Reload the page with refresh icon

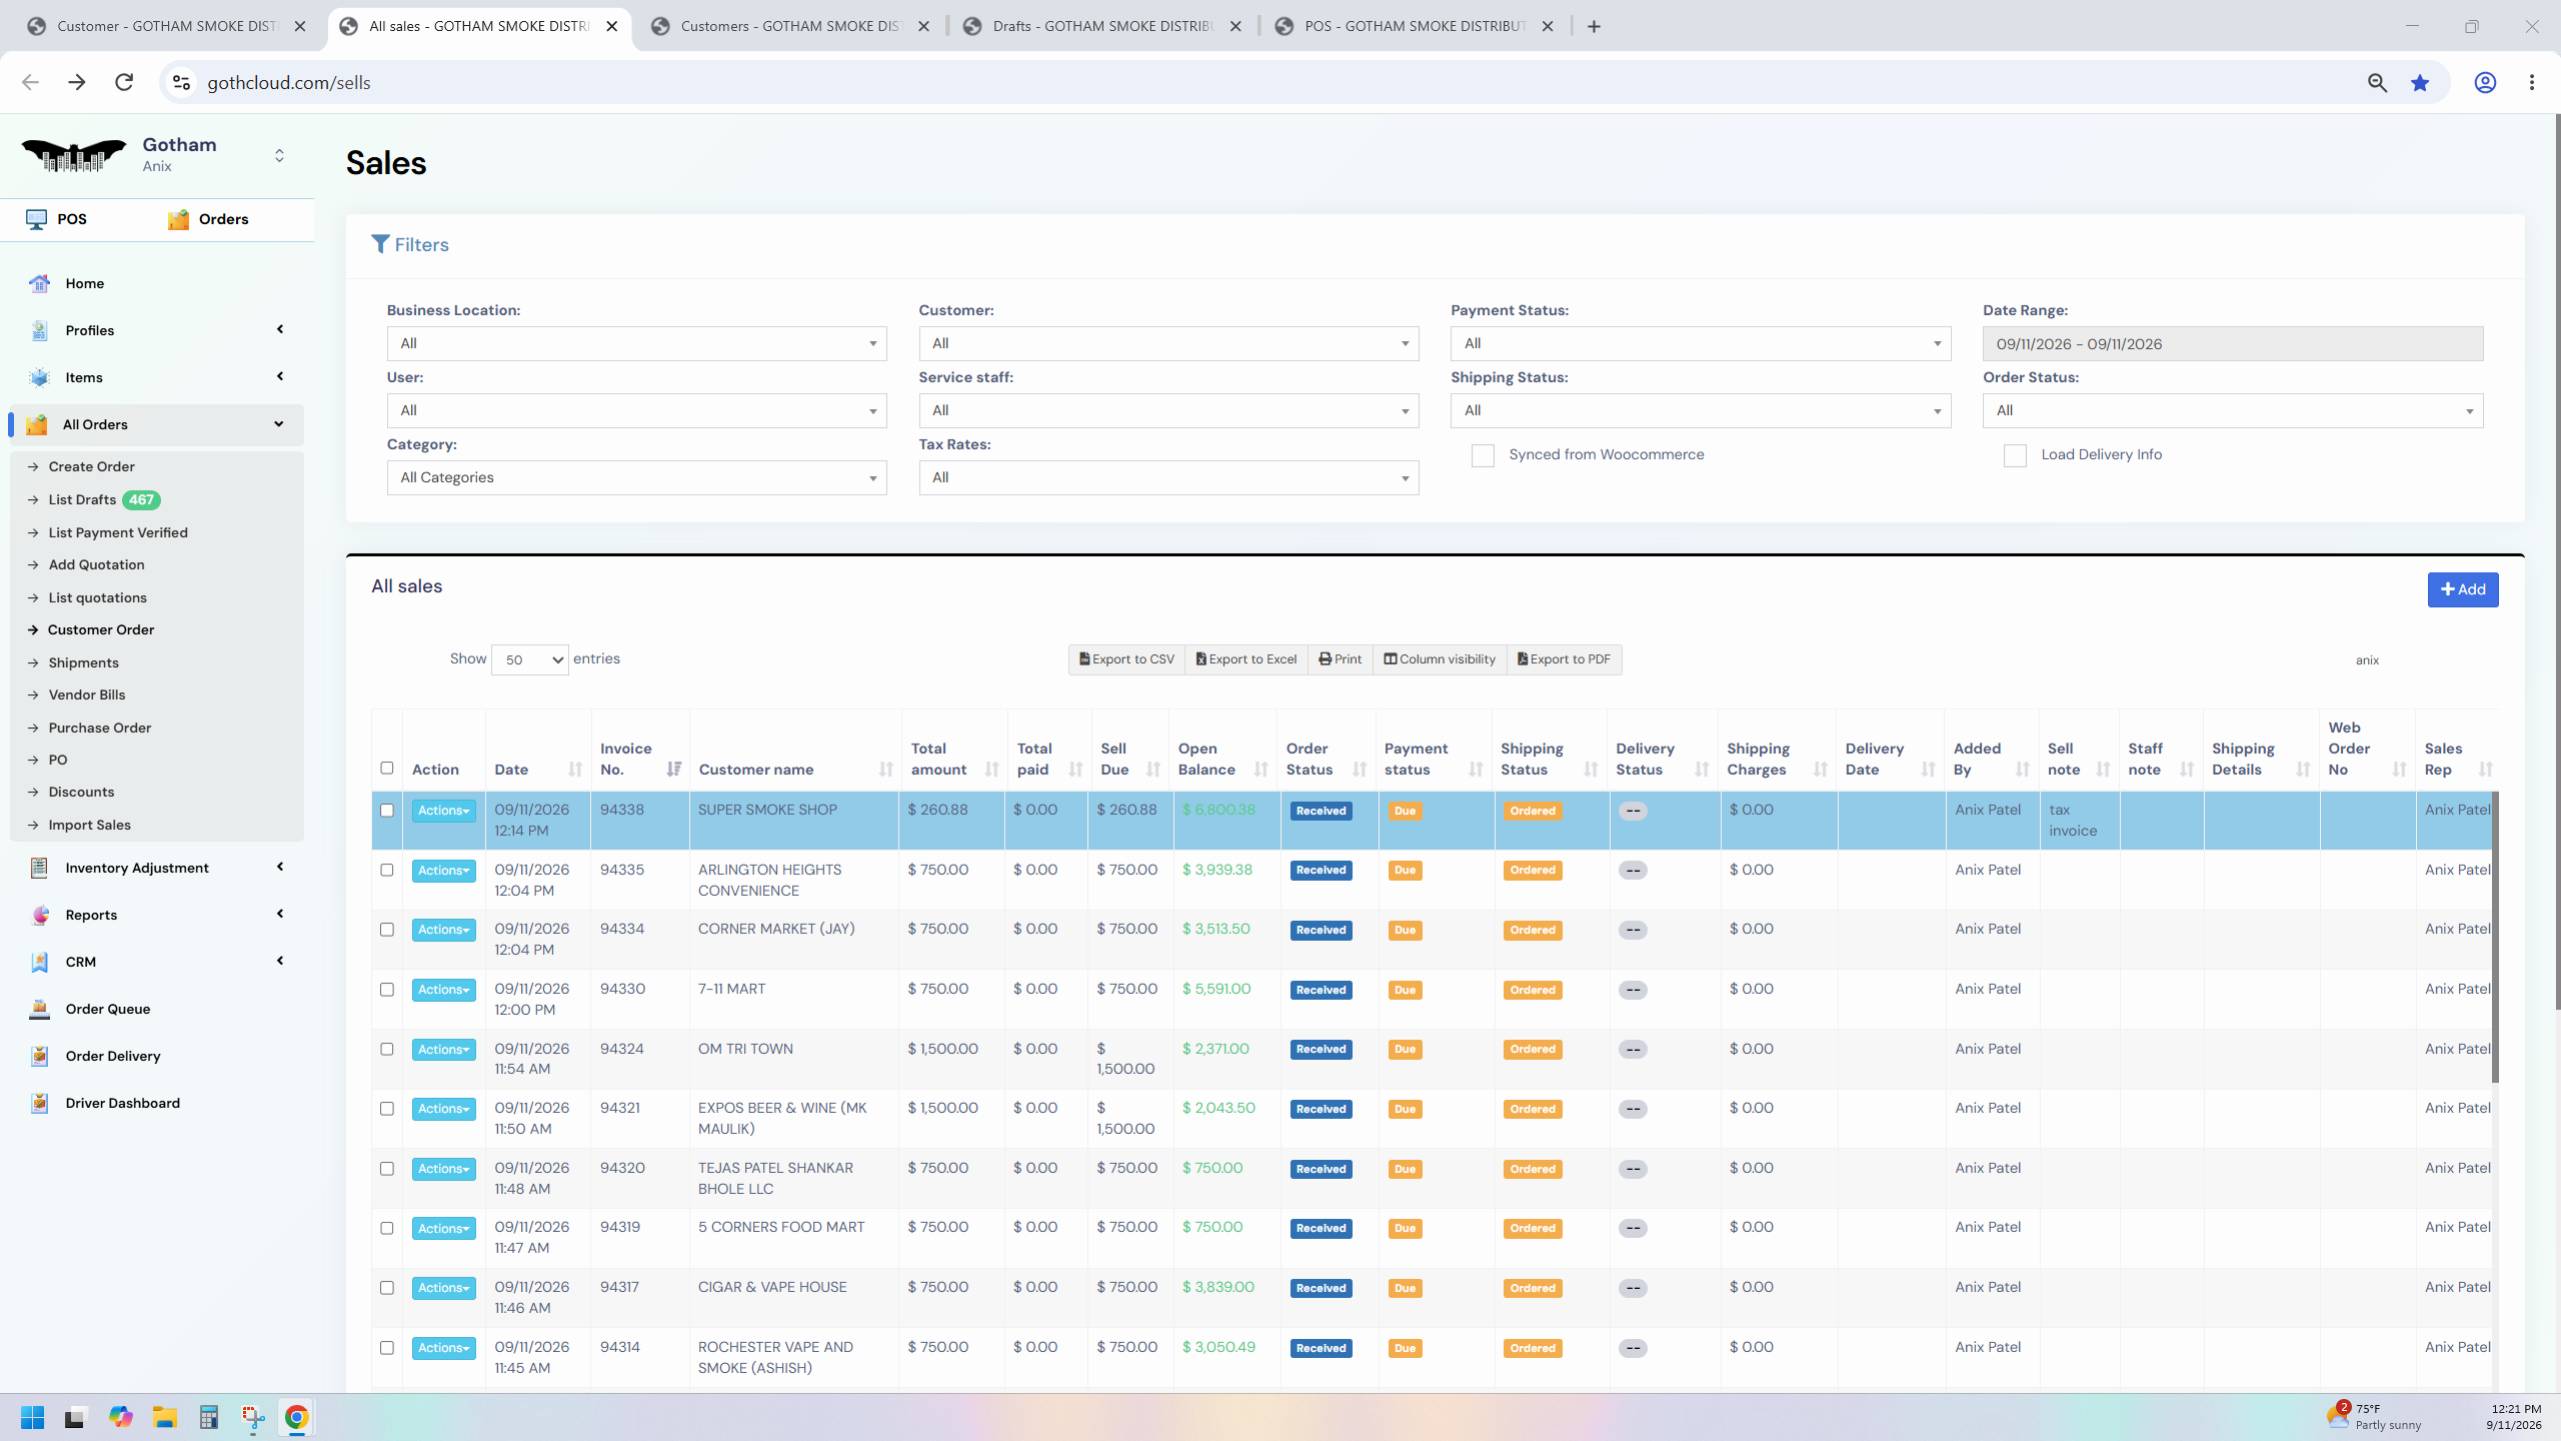tap(124, 83)
